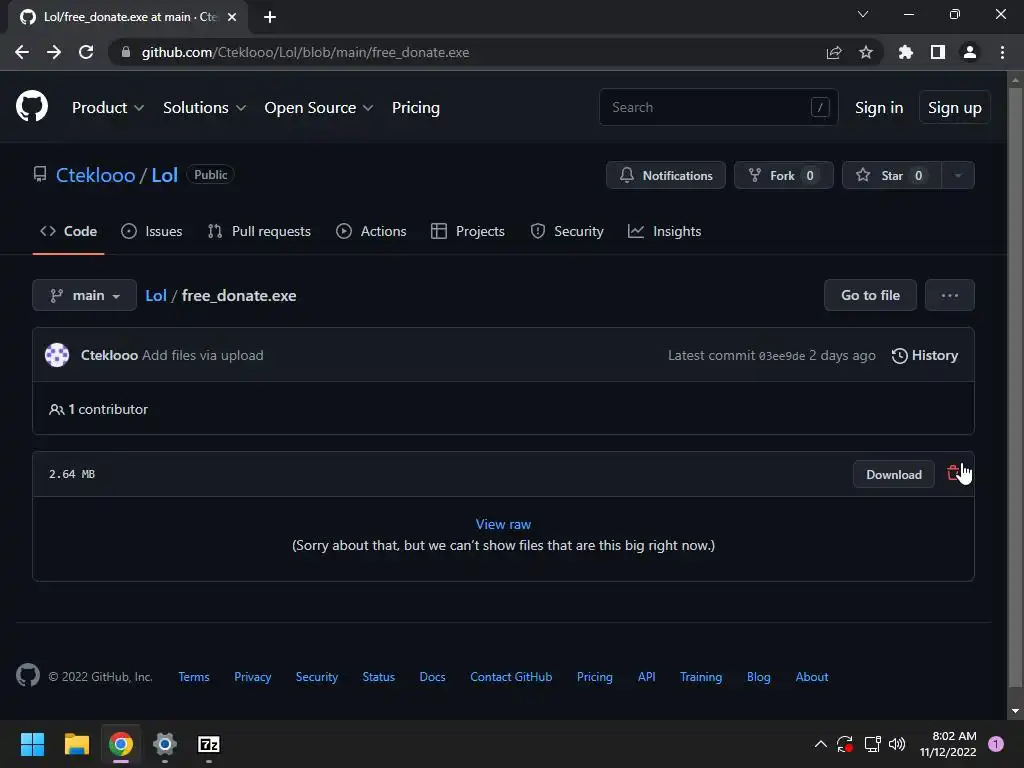Screen dimensions: 1024x768
Task: Click the View raw link
Action: (503, 524)
